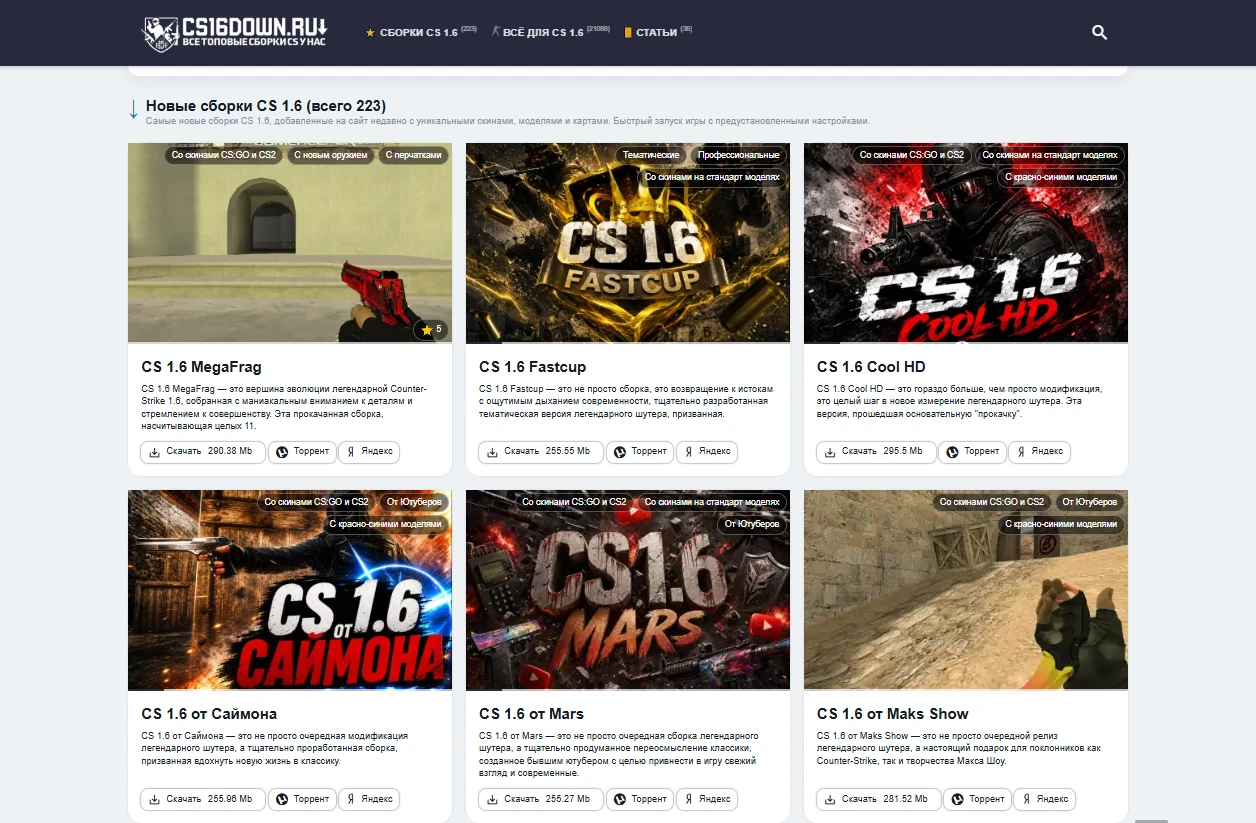Select the От Ютуберов tag on Саймона card
The height and width of the screenshot is (823, 1256).
(x=413, y=502)
